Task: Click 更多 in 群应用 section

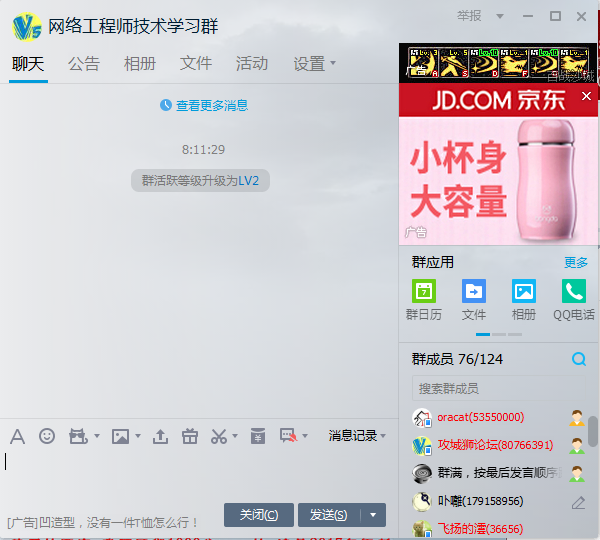Action: pos(576,263)
